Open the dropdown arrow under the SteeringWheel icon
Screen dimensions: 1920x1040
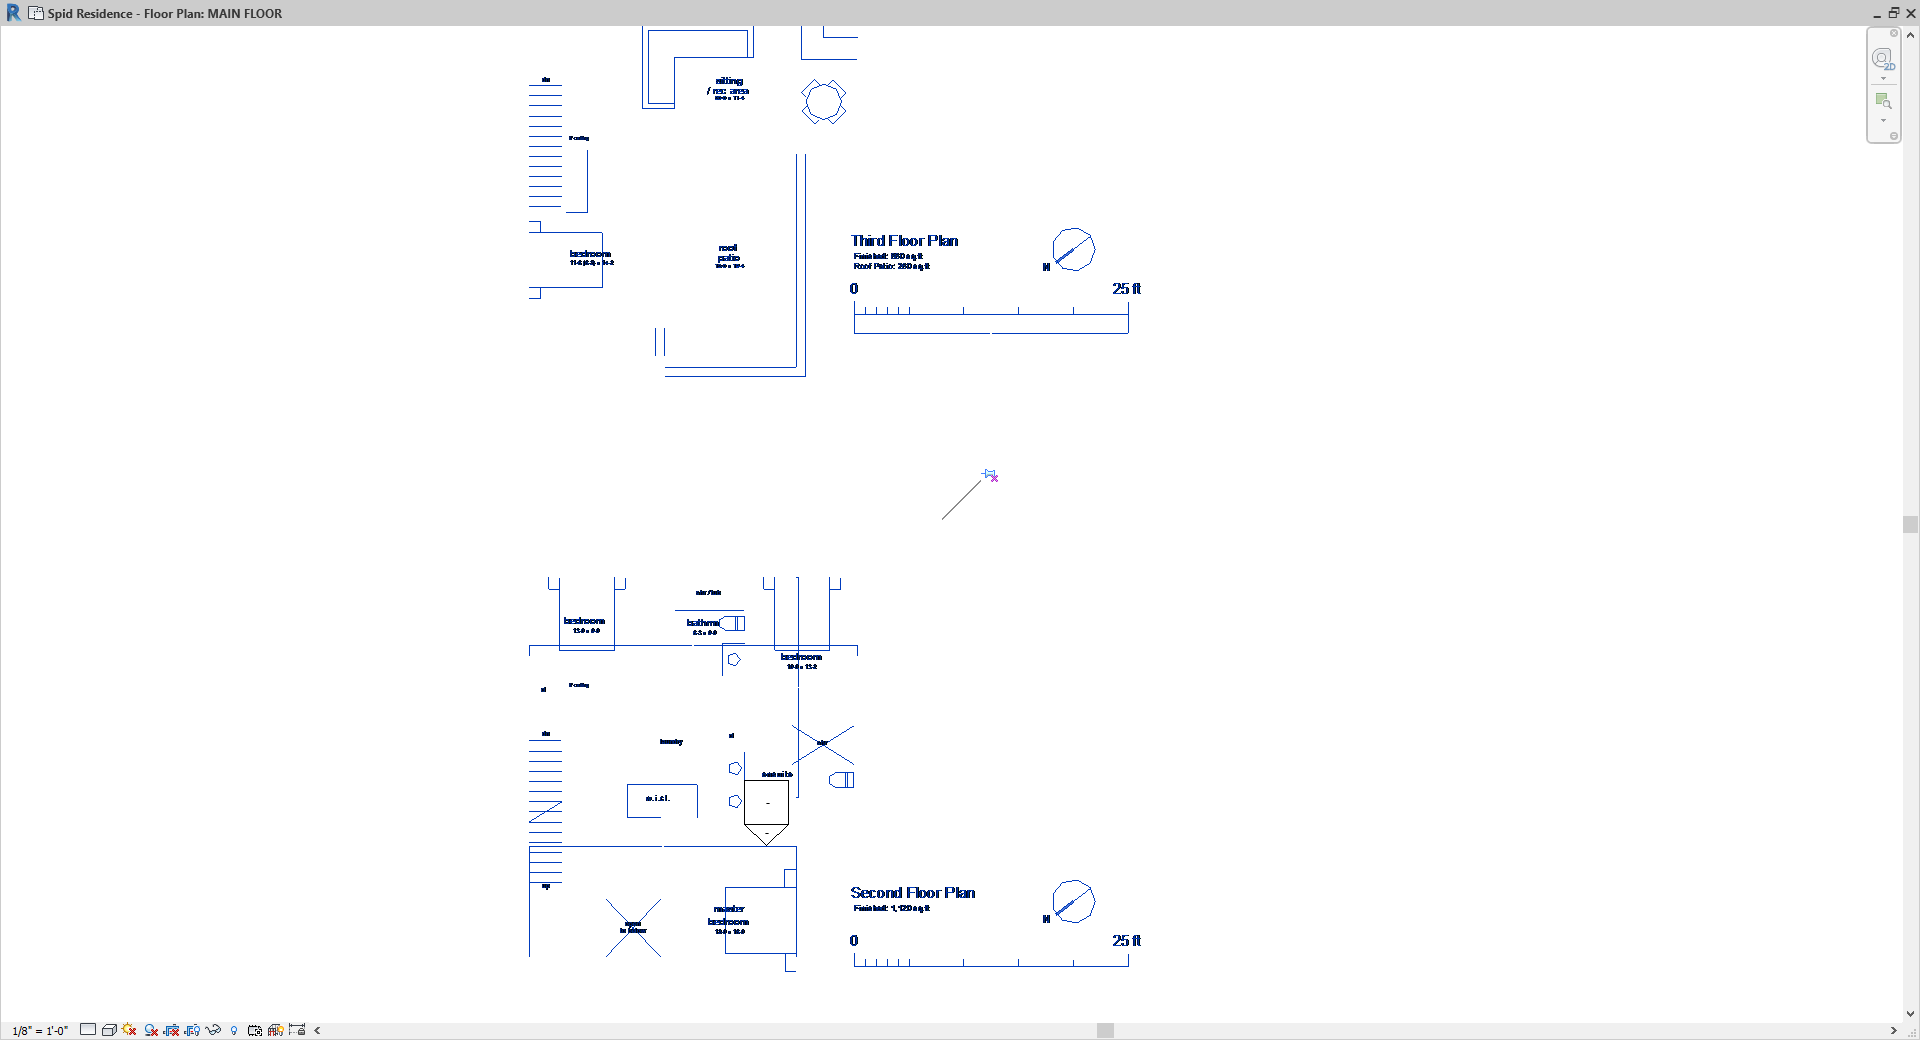tap(1883, 78)
